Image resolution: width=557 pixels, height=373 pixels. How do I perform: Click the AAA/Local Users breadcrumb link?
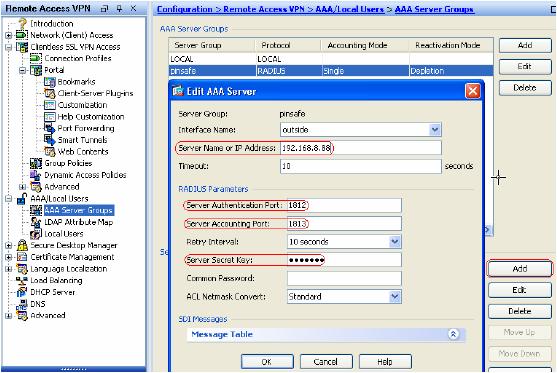[x=350, y=9]
